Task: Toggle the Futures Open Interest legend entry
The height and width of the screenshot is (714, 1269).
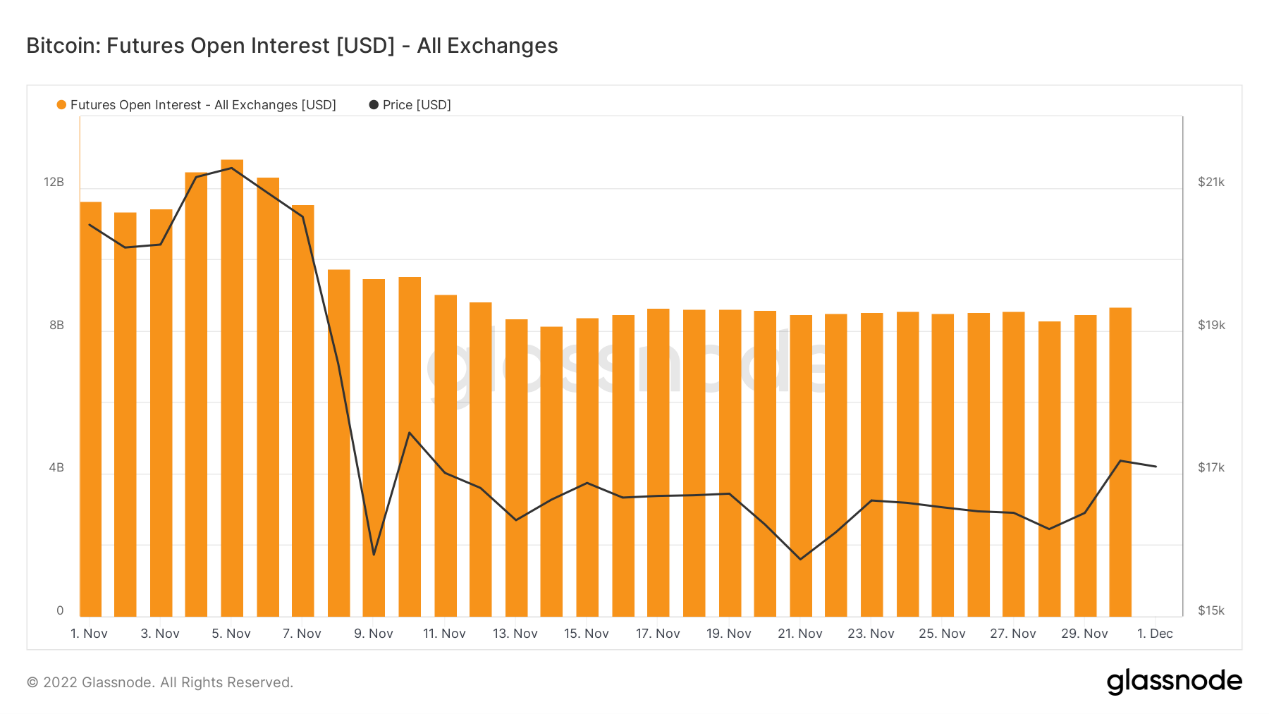Action: pos(203,105)
